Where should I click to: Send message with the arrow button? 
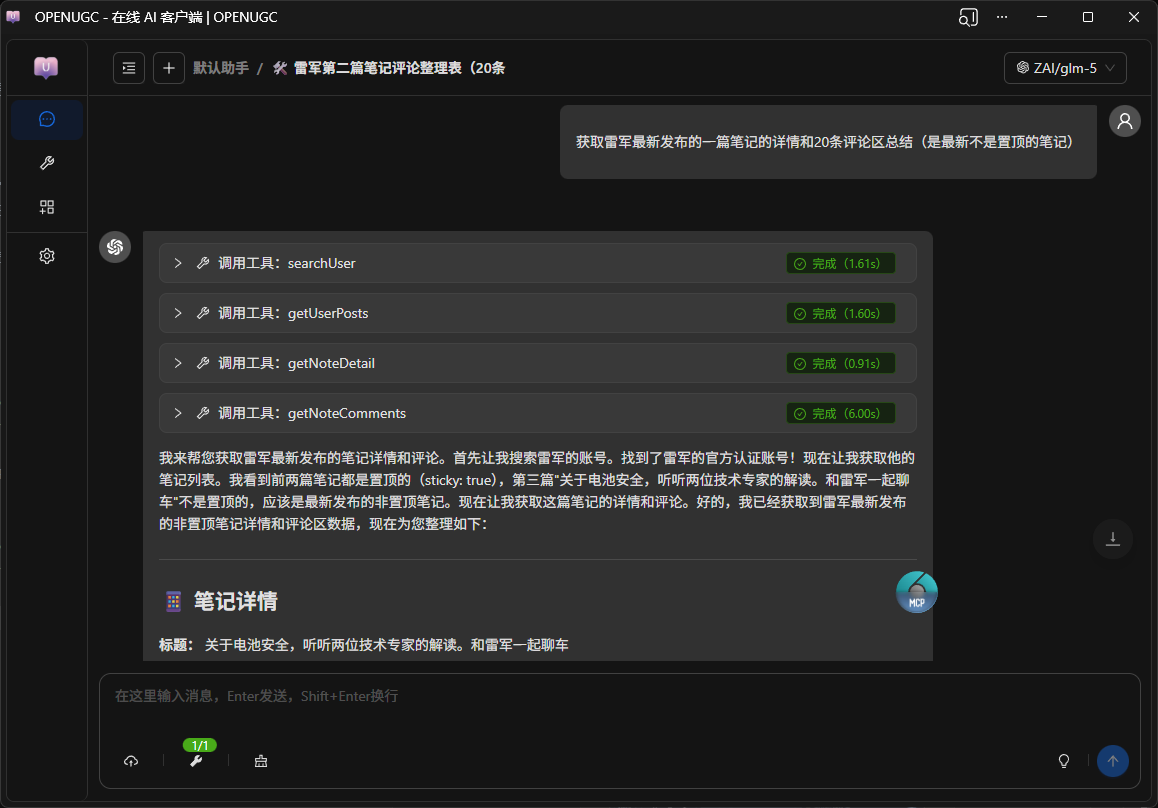pos(1112,761)
